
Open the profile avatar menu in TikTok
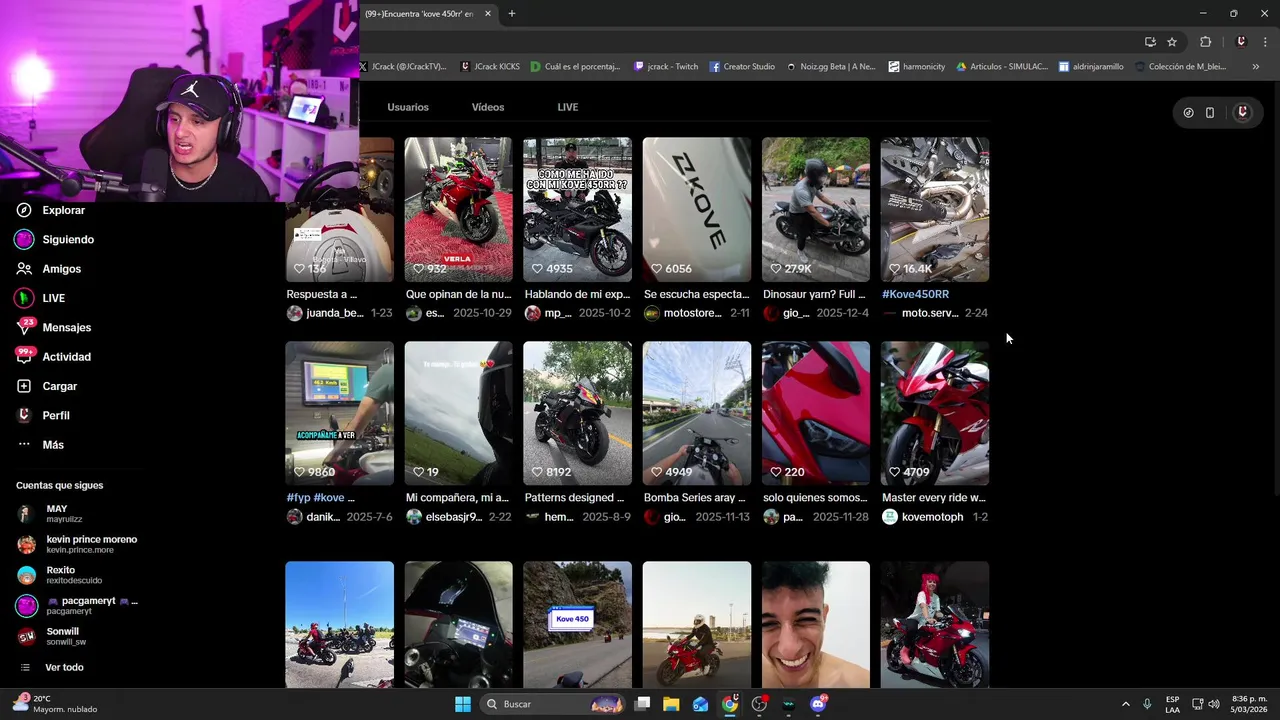(1242, 113)
